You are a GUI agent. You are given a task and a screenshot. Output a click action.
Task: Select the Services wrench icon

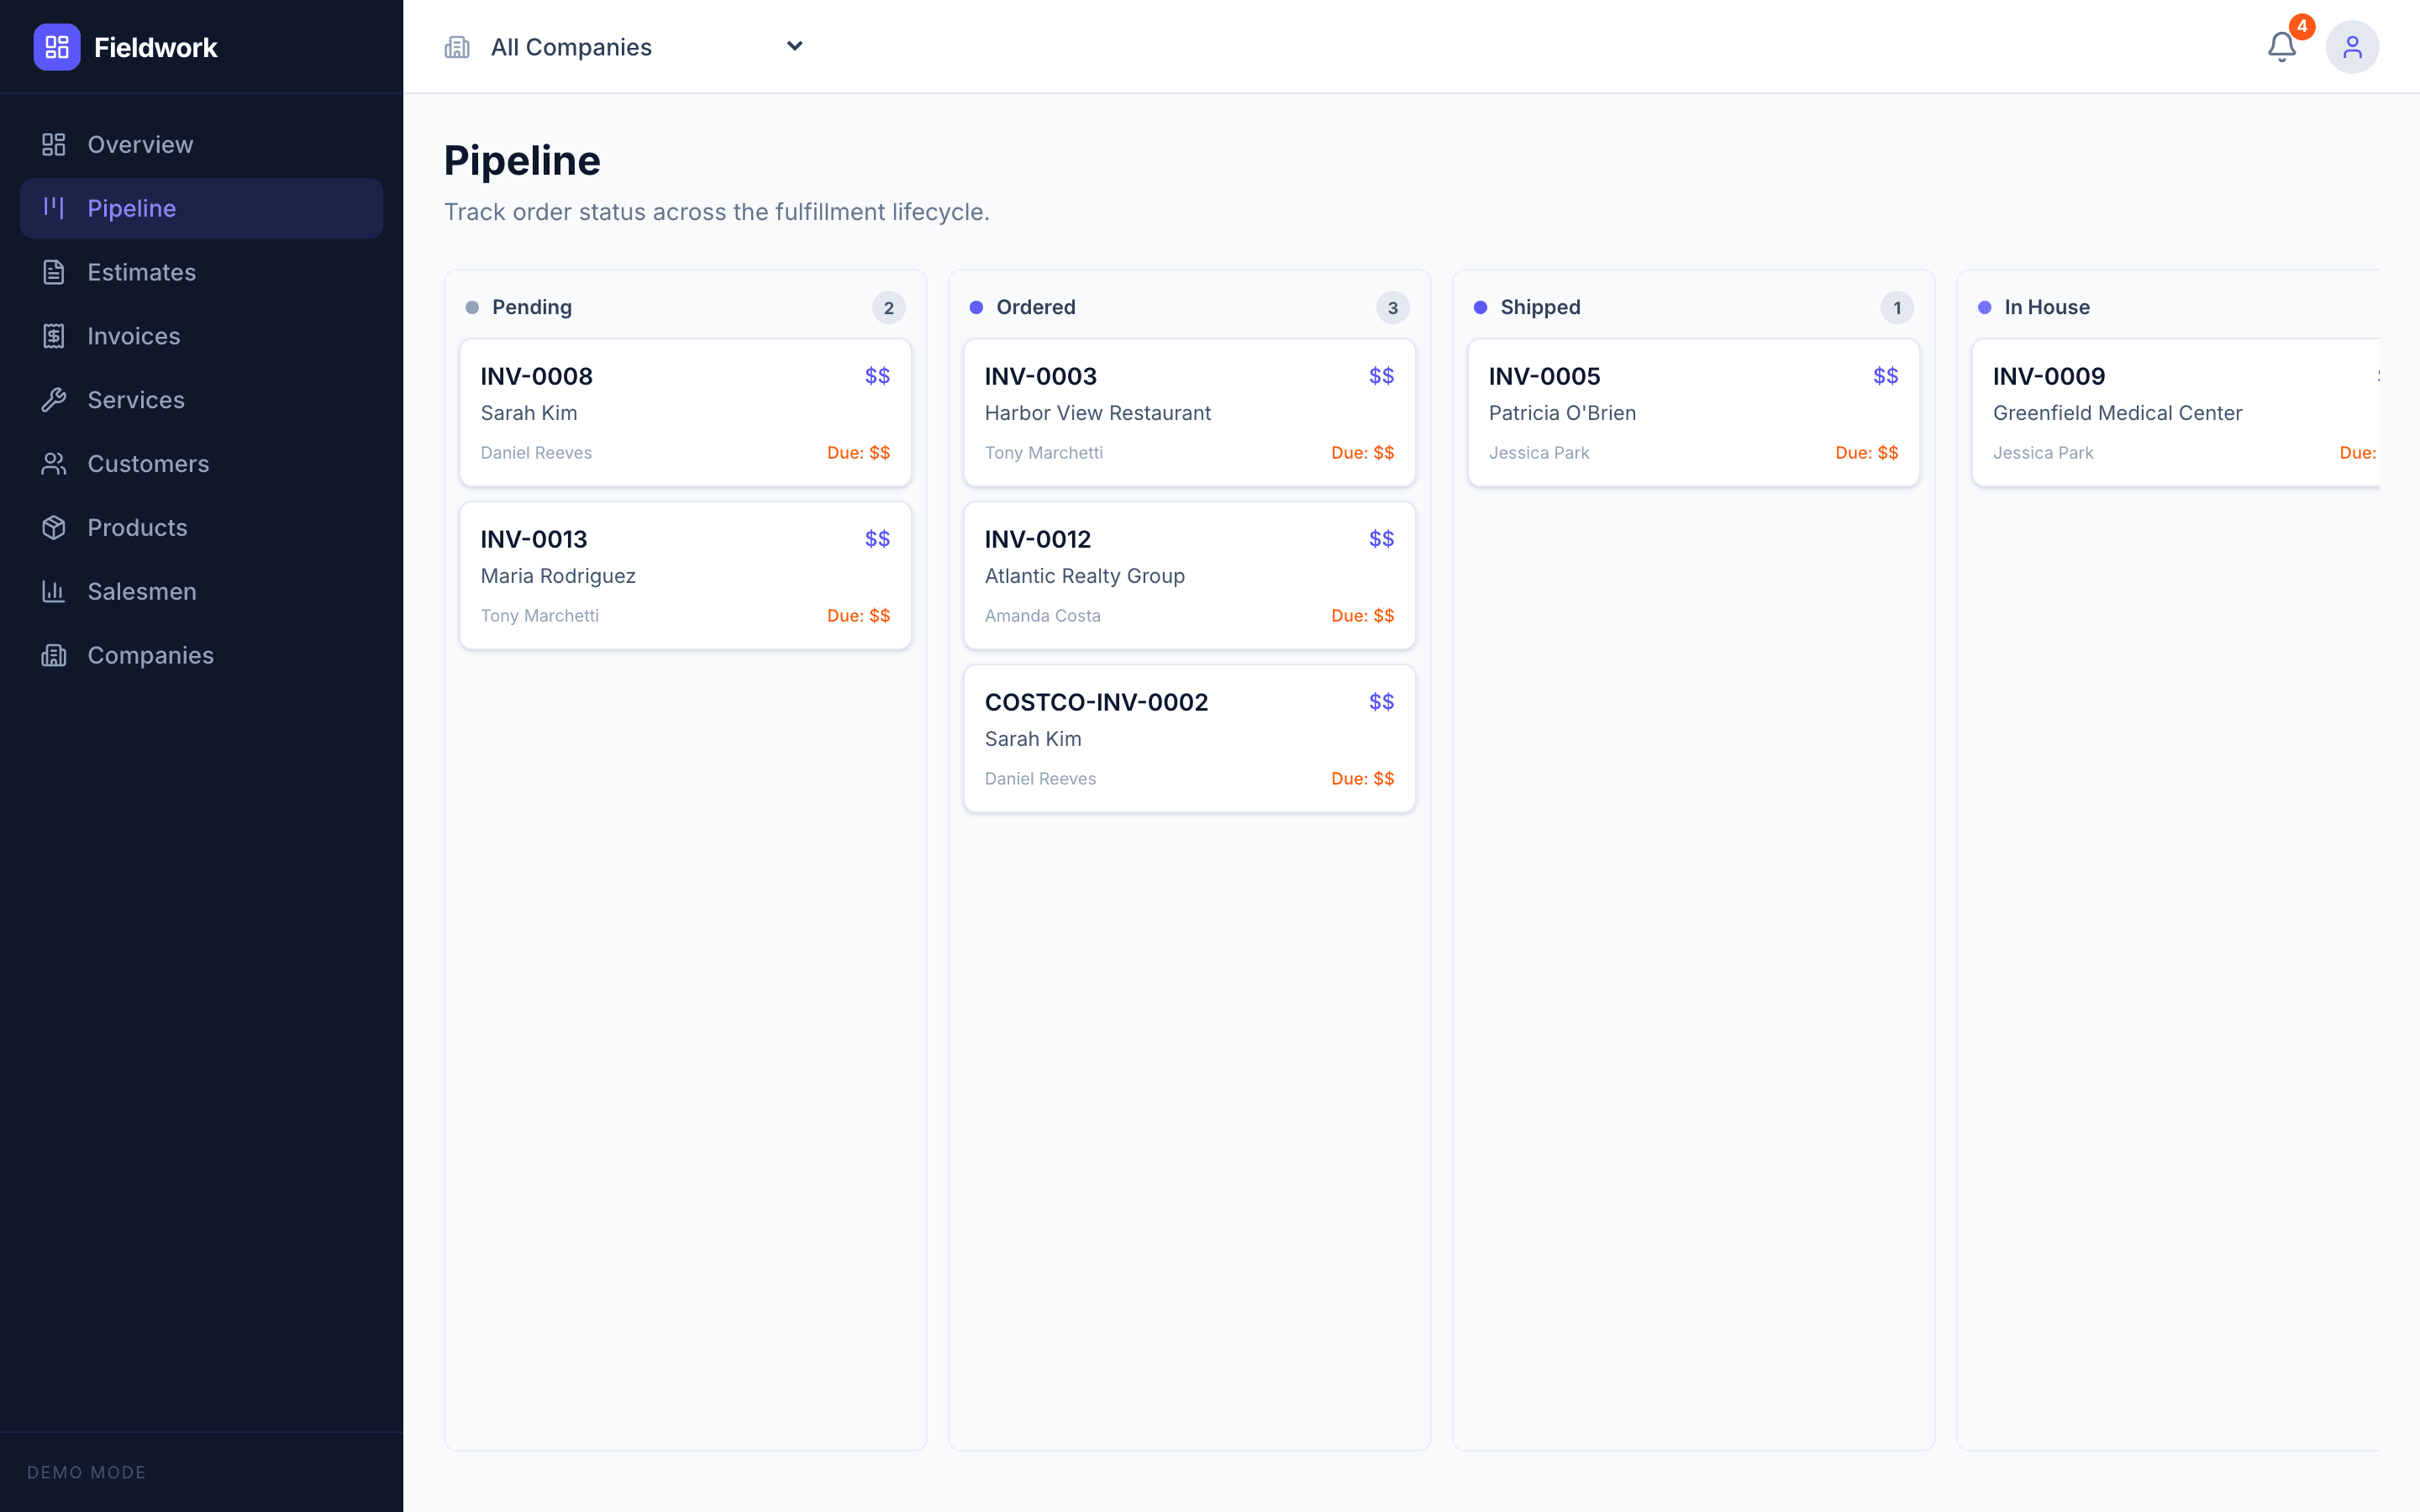(x=54, y=400)
